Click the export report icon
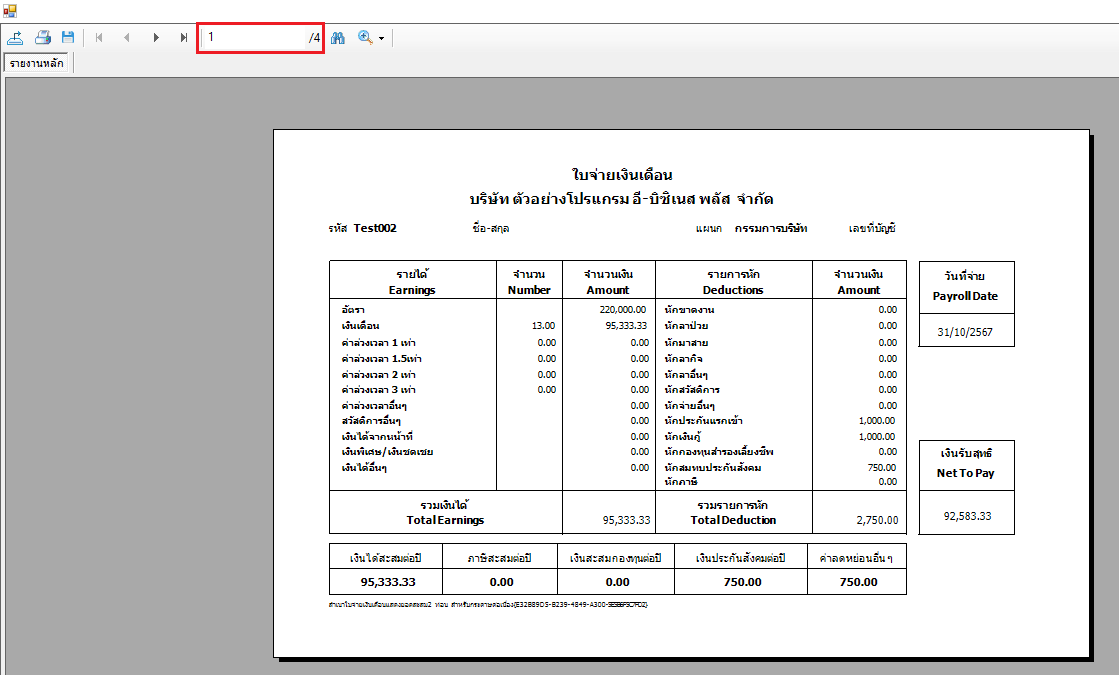Viewport: 1119px width, 675px height. 15,38
